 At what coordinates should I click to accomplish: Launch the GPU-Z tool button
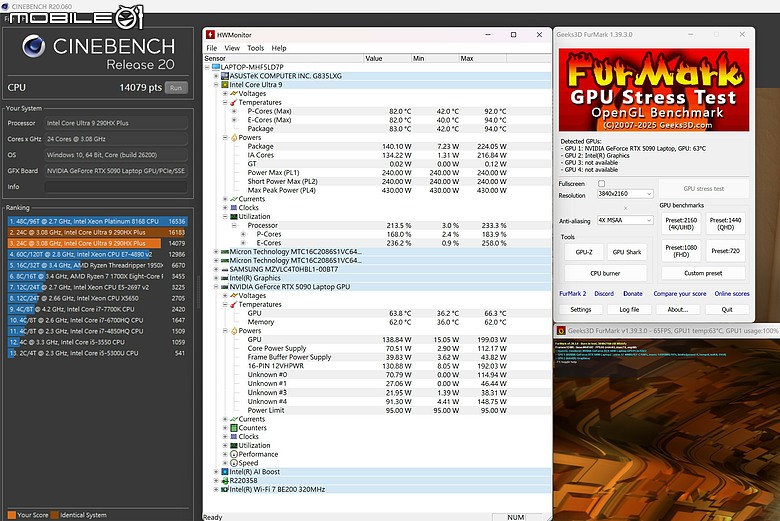(x=584, y=252)
